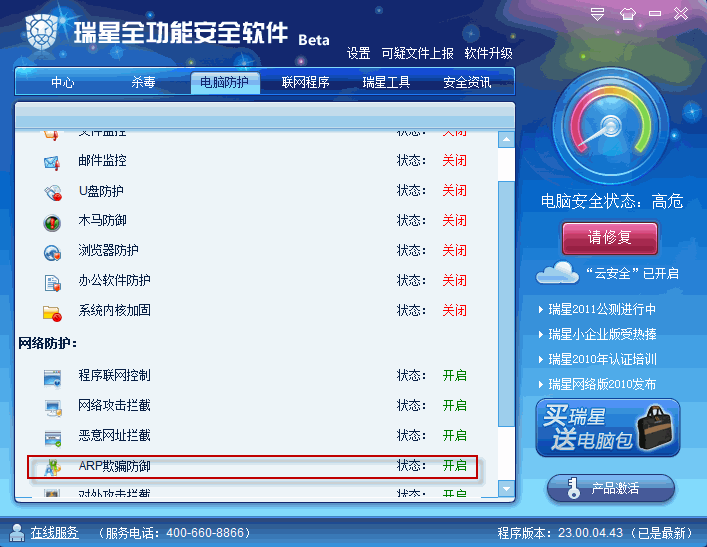This screenshot has height=547, width=707.
Task: Click the scrollbar up arrow
Action: pos(506,140)
